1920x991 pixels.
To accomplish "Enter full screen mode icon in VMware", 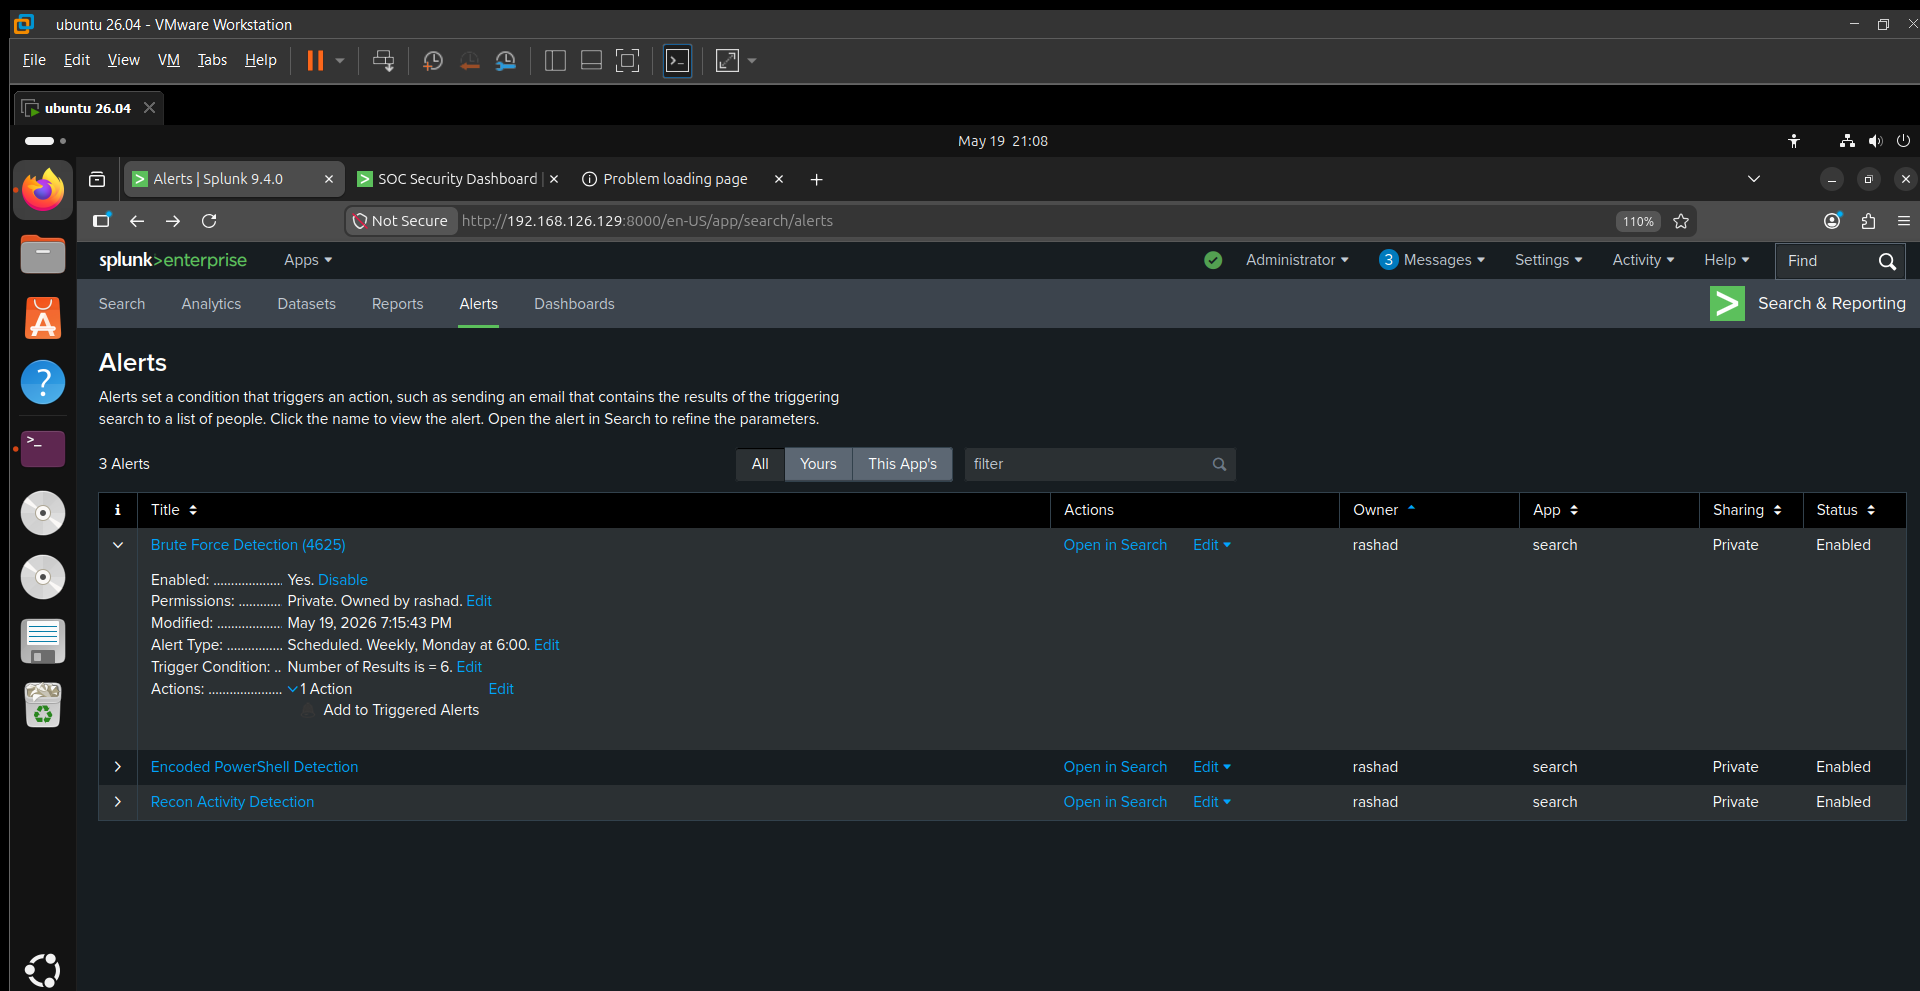I will pyautogui.click(x=627, y=61).
